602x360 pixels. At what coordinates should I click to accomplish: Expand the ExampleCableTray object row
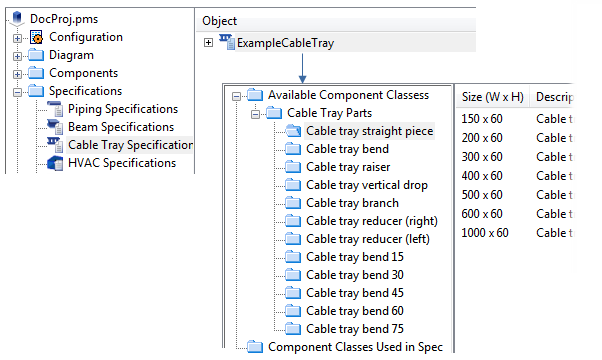(x=208, y=43)
